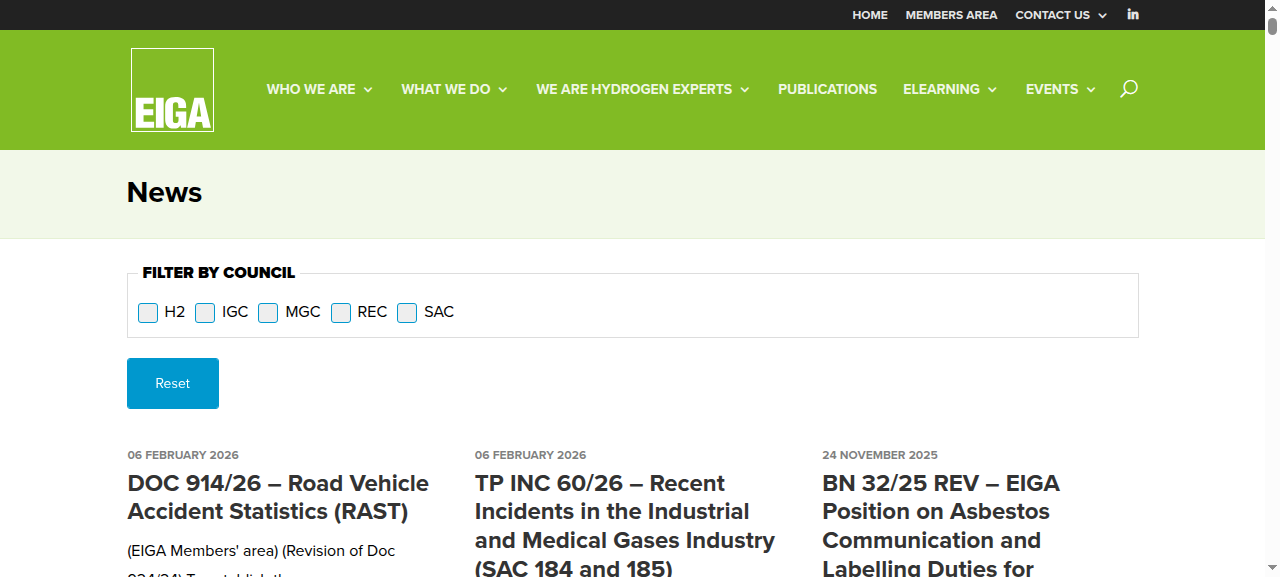Expand the Contact Us dropdown

pos(1061,15)
